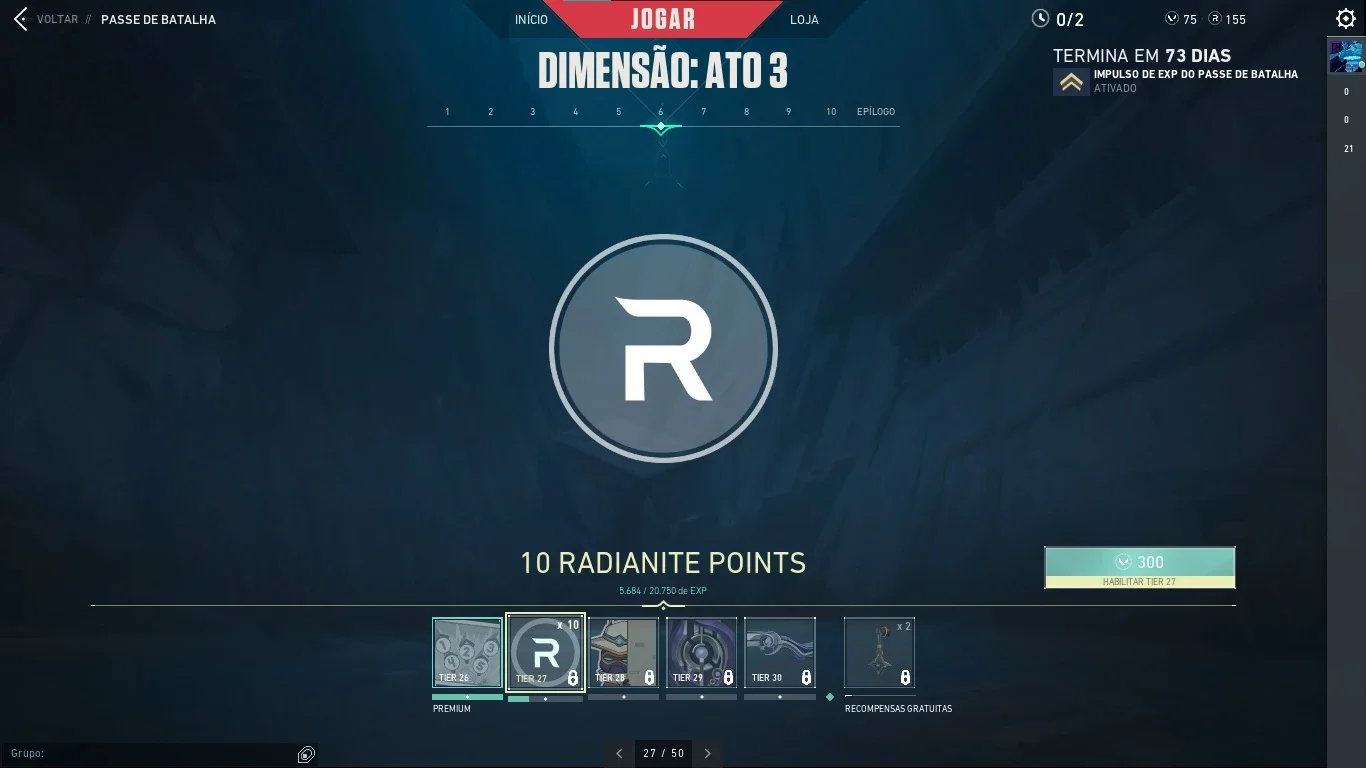This screenshot has width=1366, height=768.
Task: Jump to chapter 8 marker
Action: (746, 112)
